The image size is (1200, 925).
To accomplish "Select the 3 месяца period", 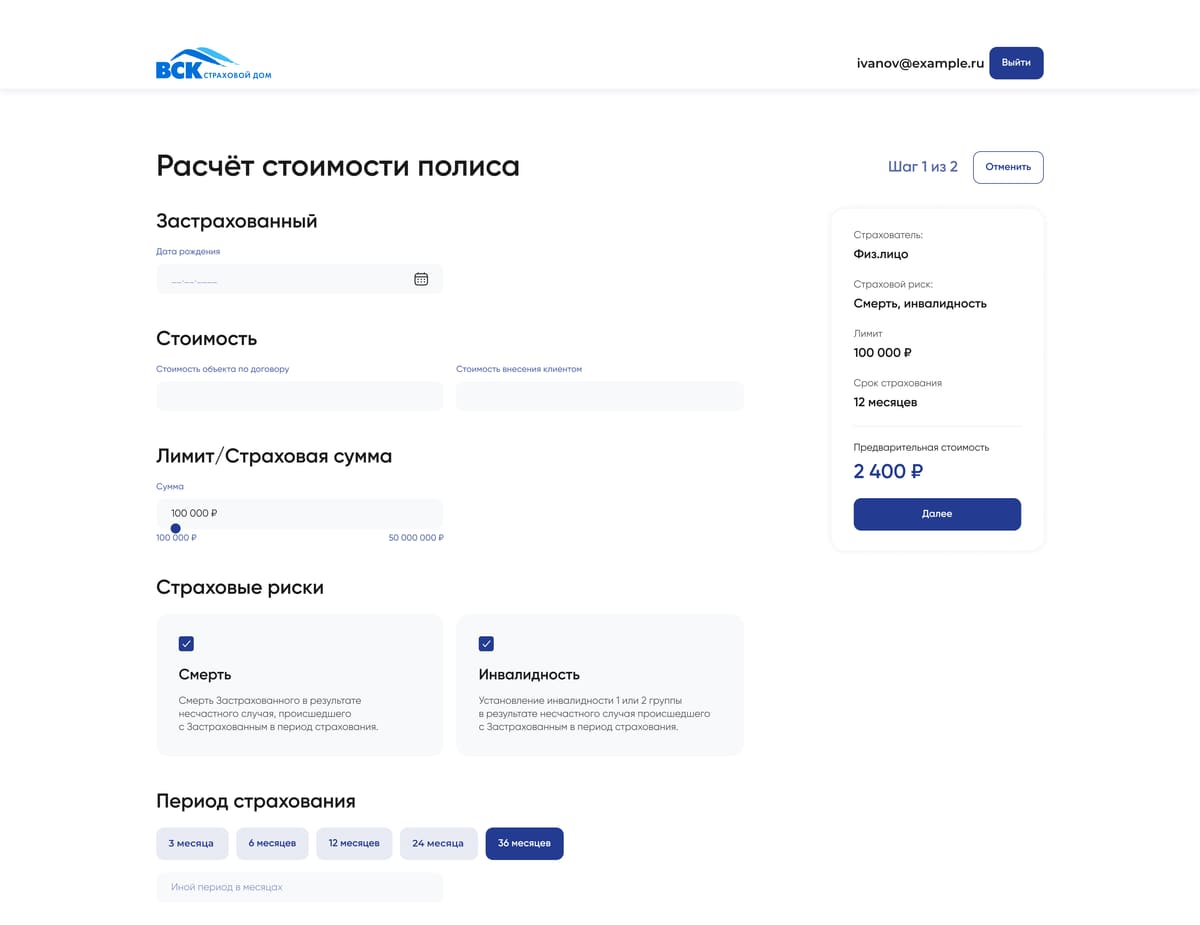I will (x=191, y=843).
